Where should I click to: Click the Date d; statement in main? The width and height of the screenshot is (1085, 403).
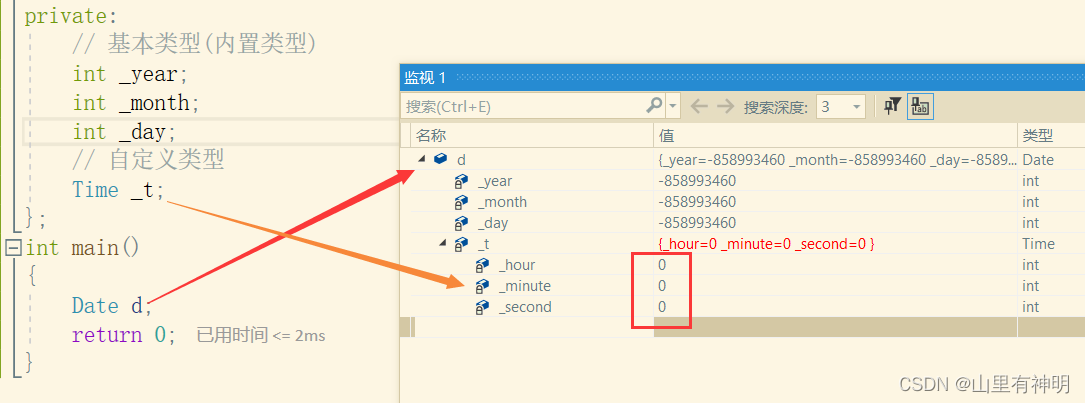(112, 306)
